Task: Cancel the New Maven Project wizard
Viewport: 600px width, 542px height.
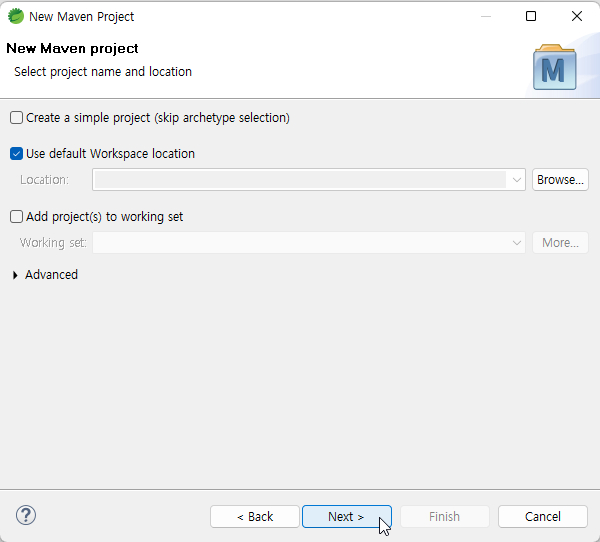Action: (543, 516)
